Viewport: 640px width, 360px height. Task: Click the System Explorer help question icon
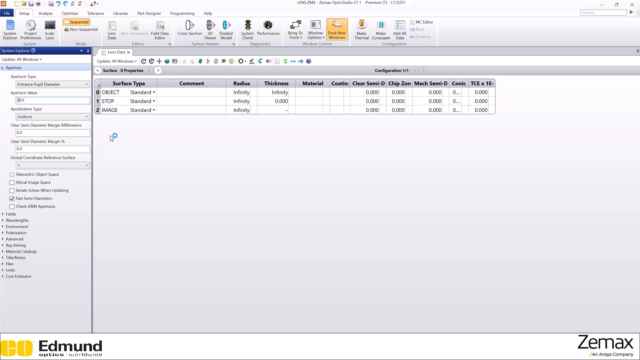click(33, 51)
